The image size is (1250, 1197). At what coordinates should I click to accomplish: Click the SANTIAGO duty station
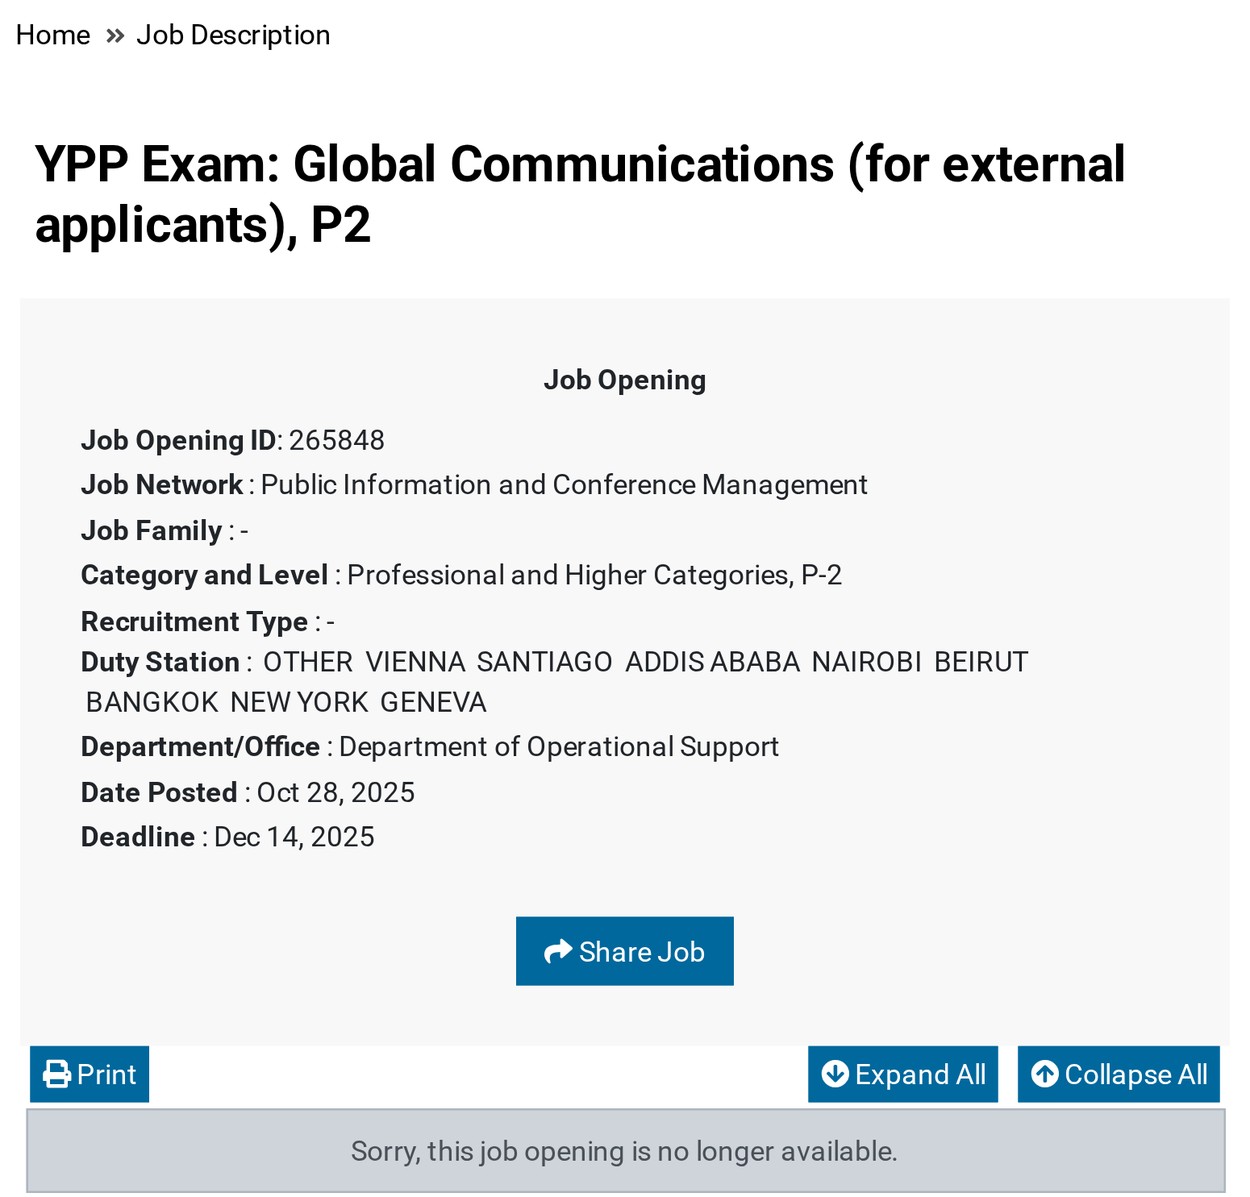tap(545, 662)
